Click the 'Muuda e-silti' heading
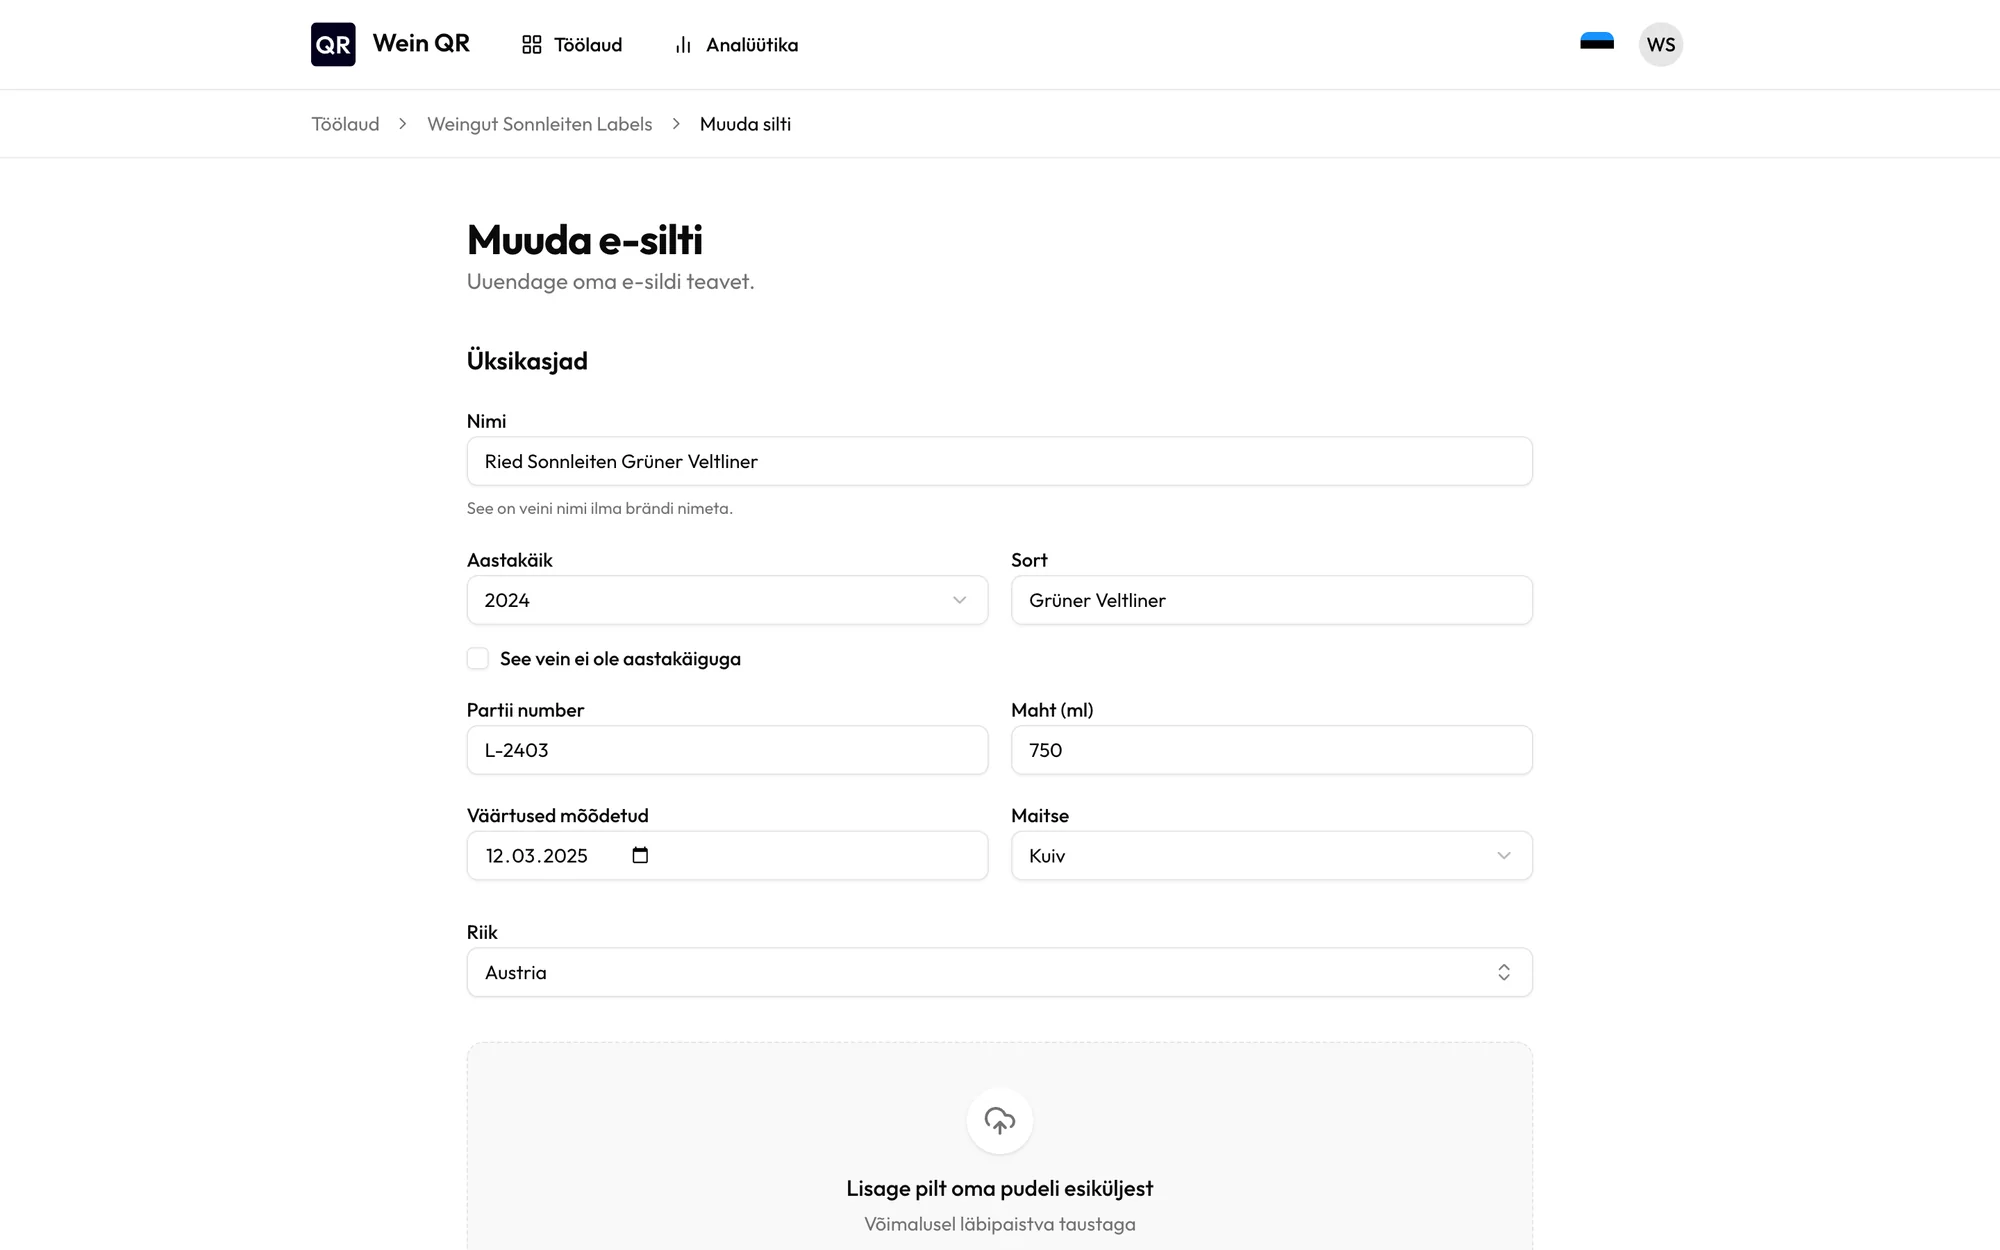 pos(585,240)
